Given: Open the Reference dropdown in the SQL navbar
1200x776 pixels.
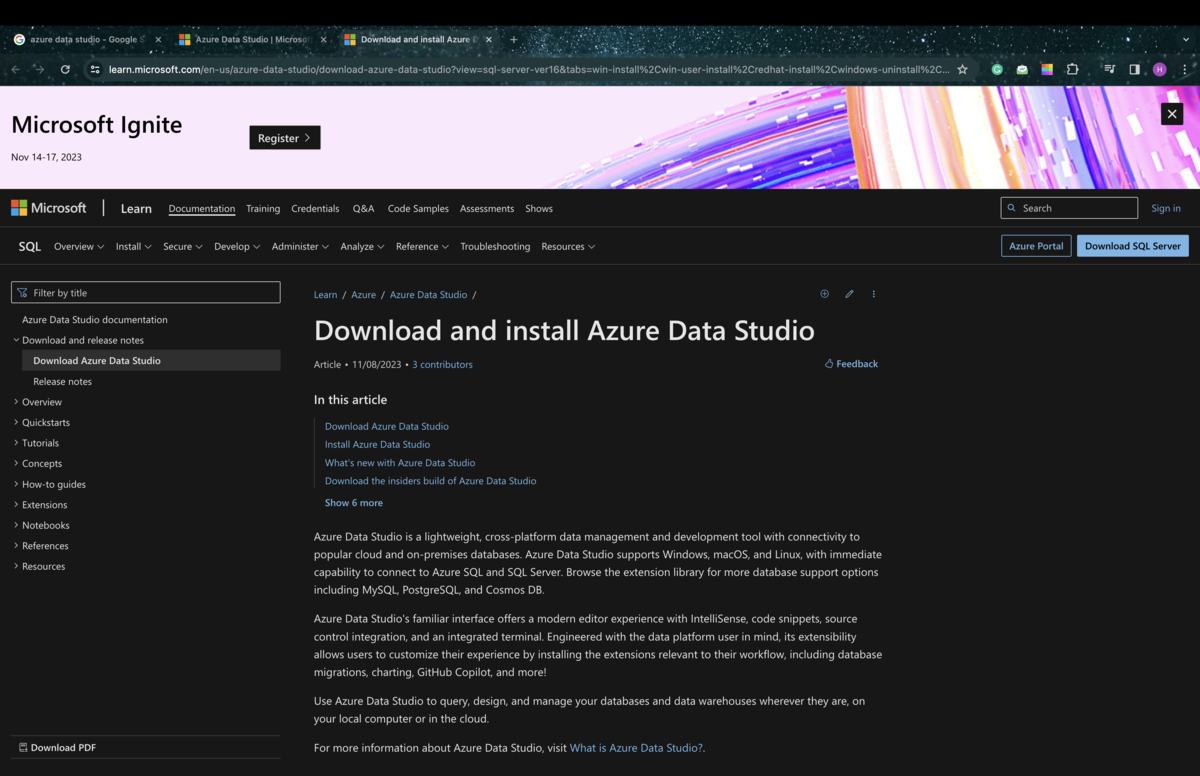Looking at the screenshot, I should coord(422,246).
